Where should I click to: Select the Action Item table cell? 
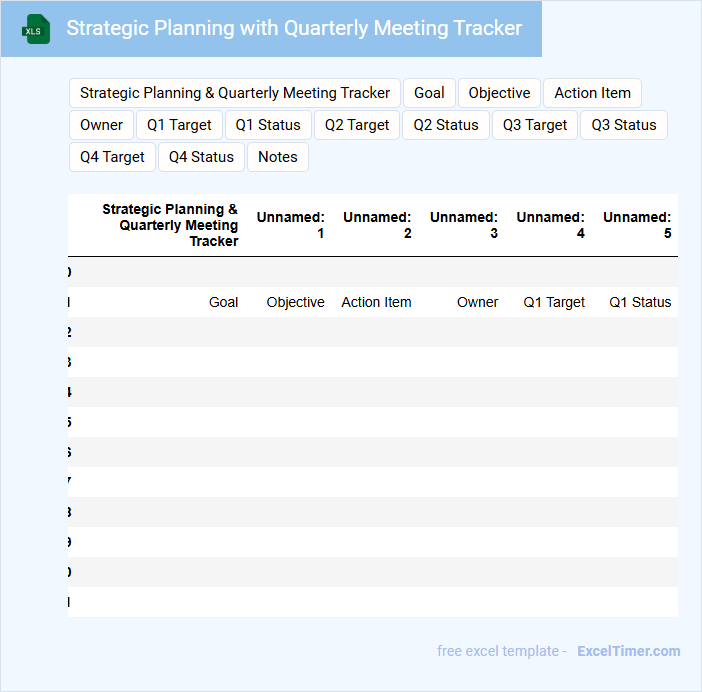click(x=376, y=302)
